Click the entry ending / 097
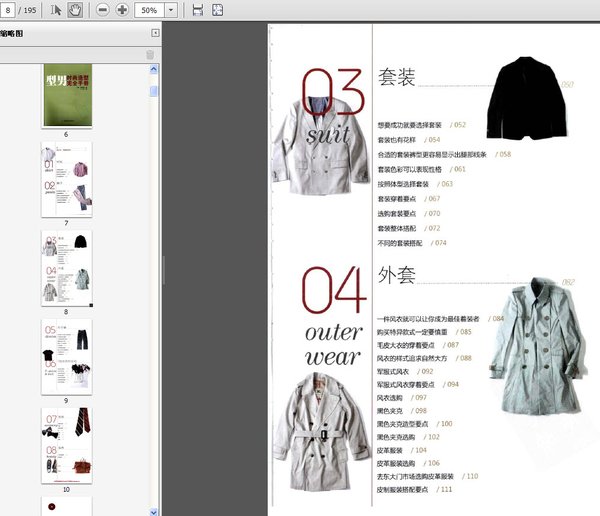 pyautogui.click(x=402, y=398)
